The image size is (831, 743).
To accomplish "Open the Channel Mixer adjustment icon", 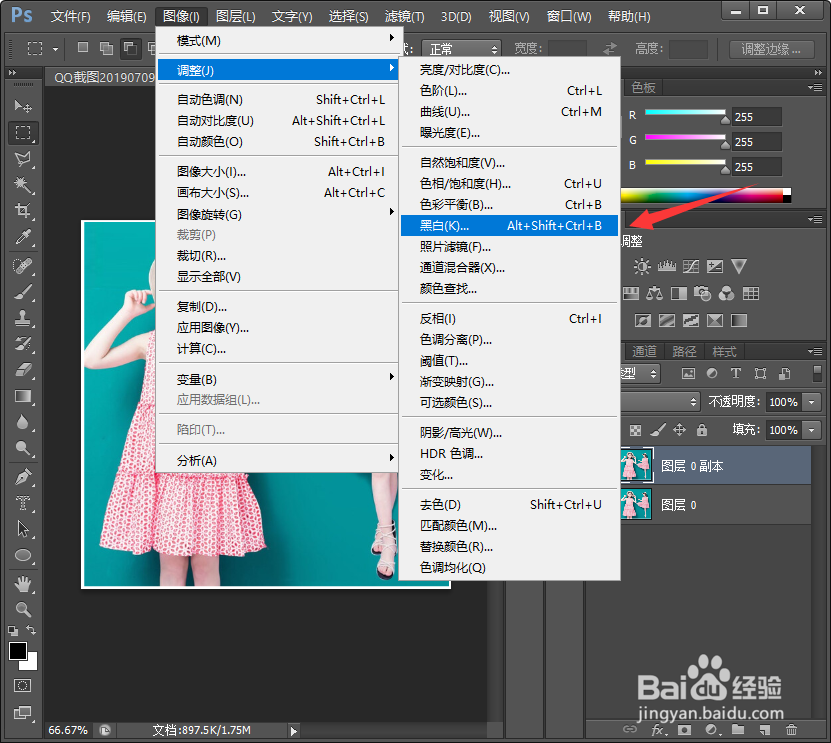I will (728, 294).
